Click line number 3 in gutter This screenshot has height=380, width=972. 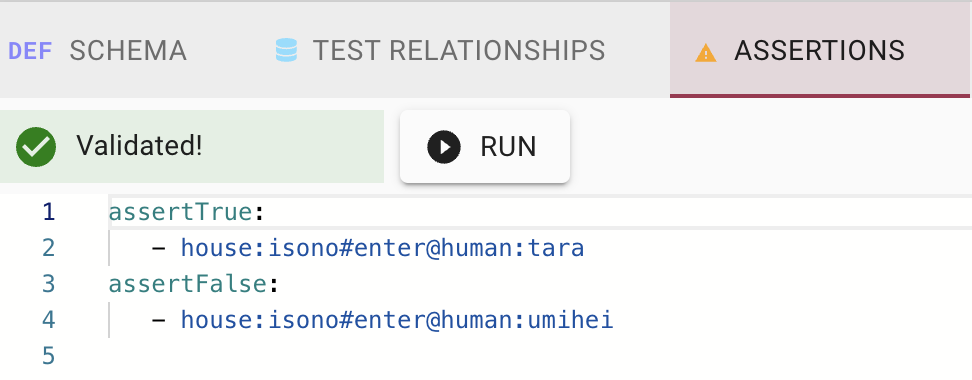point(48,284)
